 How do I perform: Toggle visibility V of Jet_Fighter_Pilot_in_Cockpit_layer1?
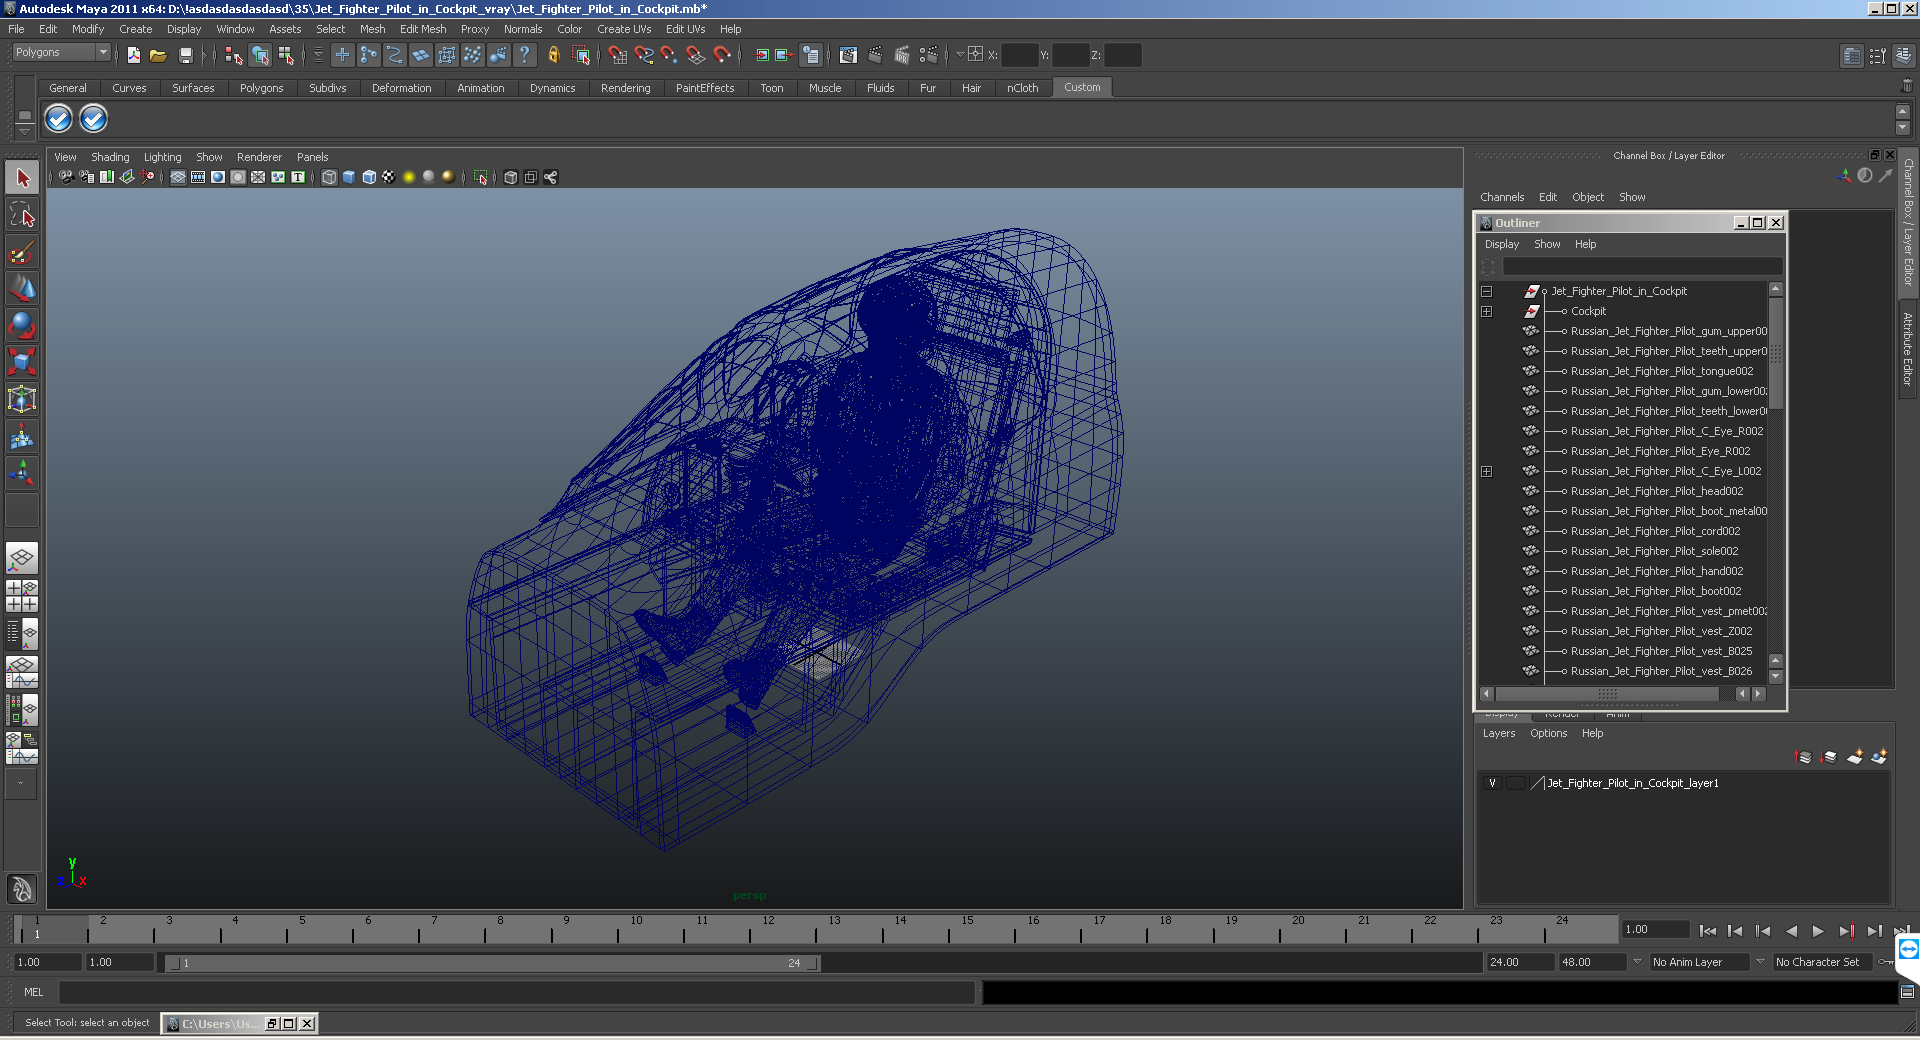click(1492, 783)
